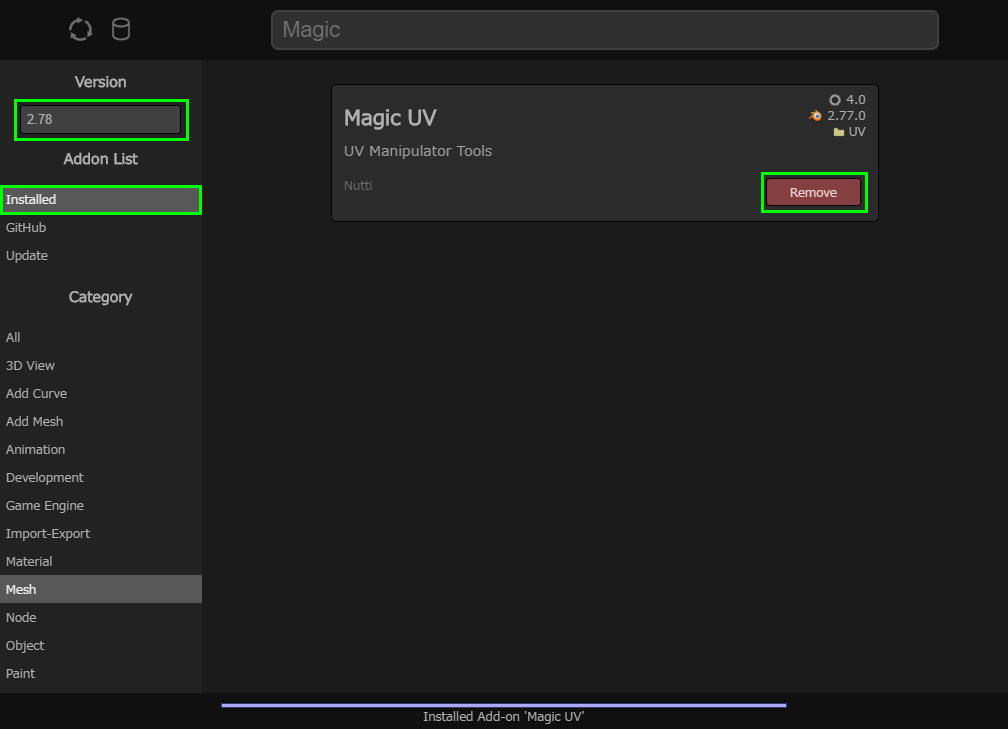
Task: Select the Add Curve category
Action: coord(101,393)
